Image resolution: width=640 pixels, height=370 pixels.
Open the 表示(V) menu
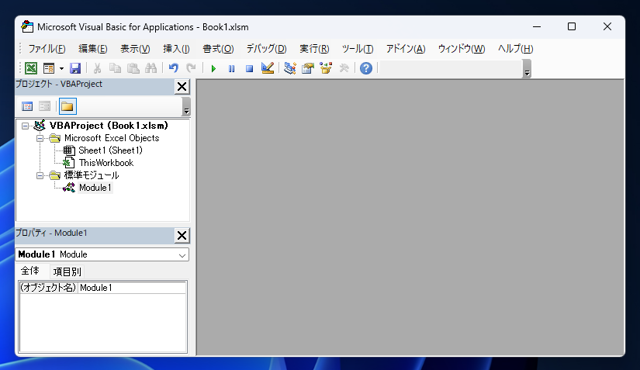[135, 49]
